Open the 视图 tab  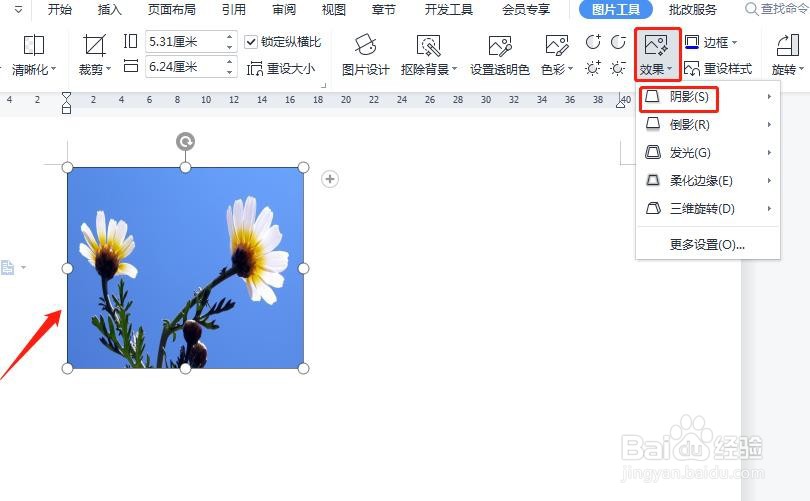(x=333, y=9)
